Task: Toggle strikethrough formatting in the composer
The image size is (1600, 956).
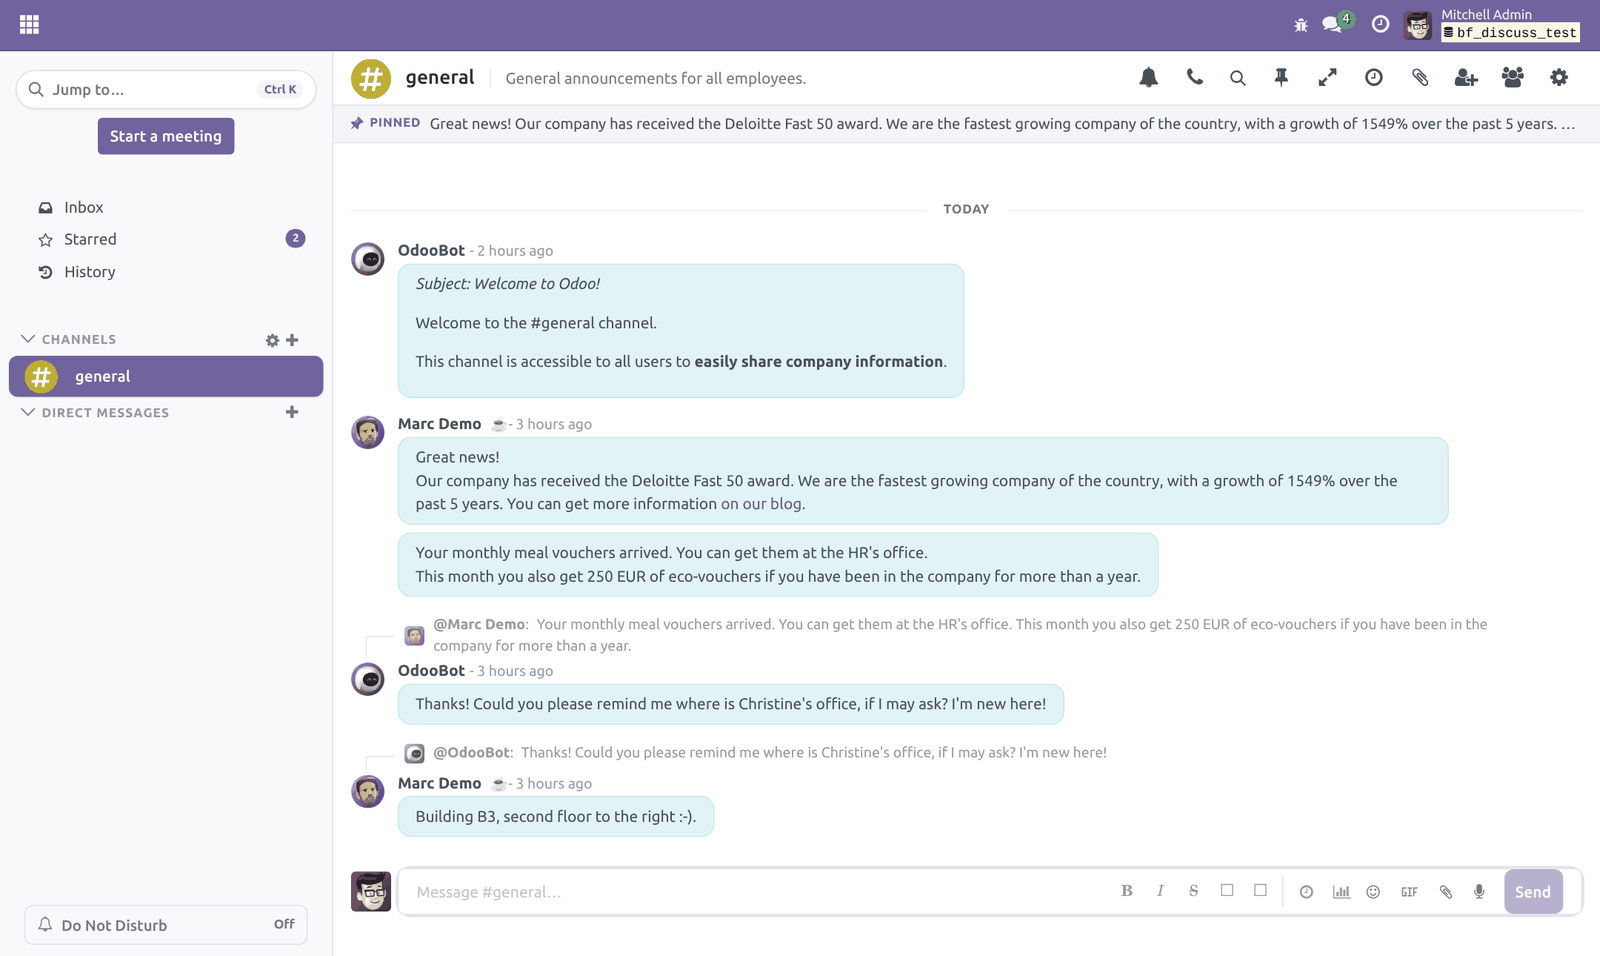Action: (1193, 891)
